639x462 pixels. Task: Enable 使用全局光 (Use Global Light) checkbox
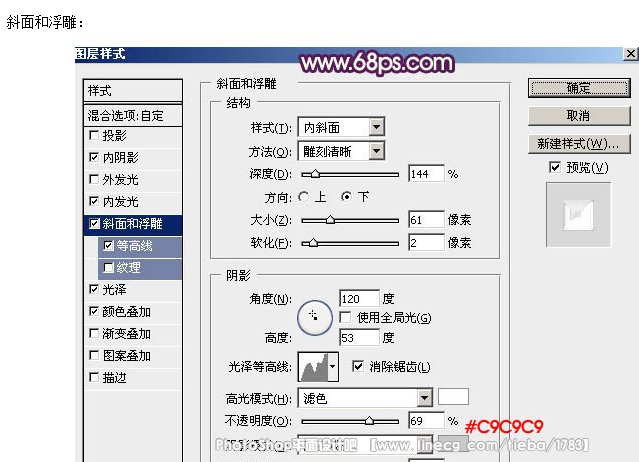tap(345, 318)
